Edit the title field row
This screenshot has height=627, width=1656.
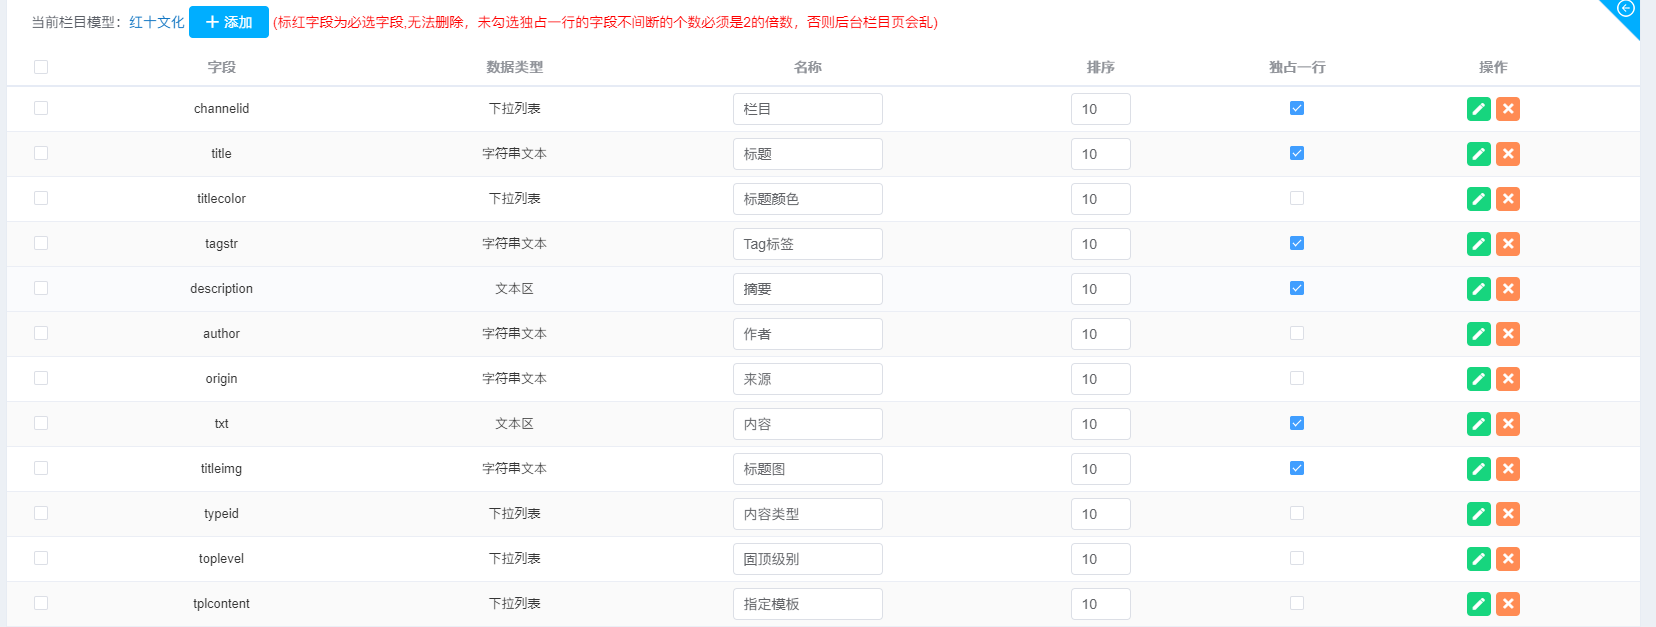coord(1478,154)
